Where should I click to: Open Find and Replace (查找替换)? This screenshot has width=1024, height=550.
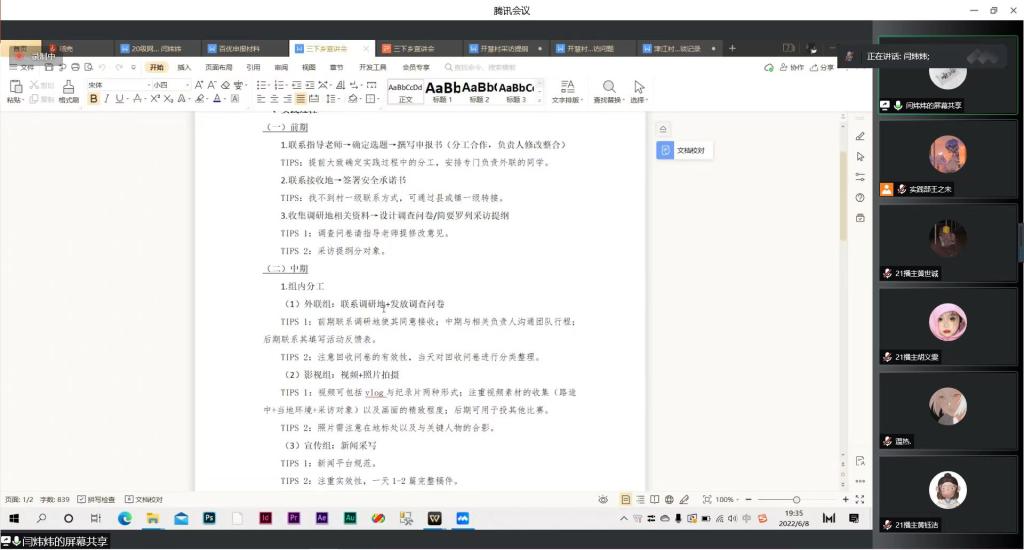(608, 91)
